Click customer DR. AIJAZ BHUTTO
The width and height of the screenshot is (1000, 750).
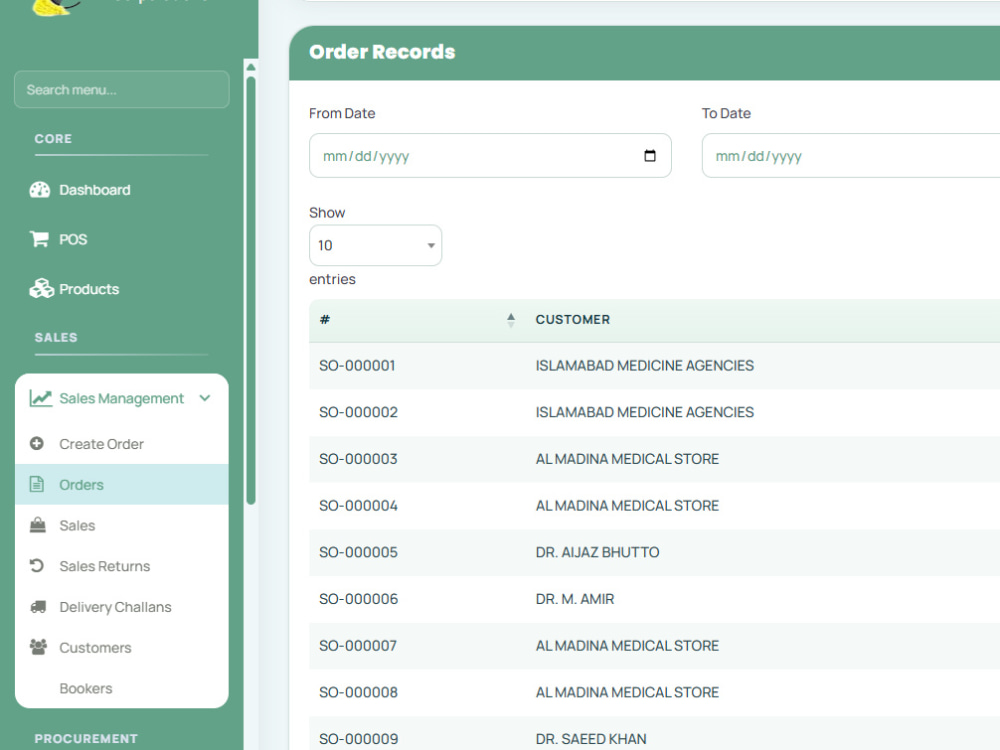pyautogui.click(x=598, y=552)
